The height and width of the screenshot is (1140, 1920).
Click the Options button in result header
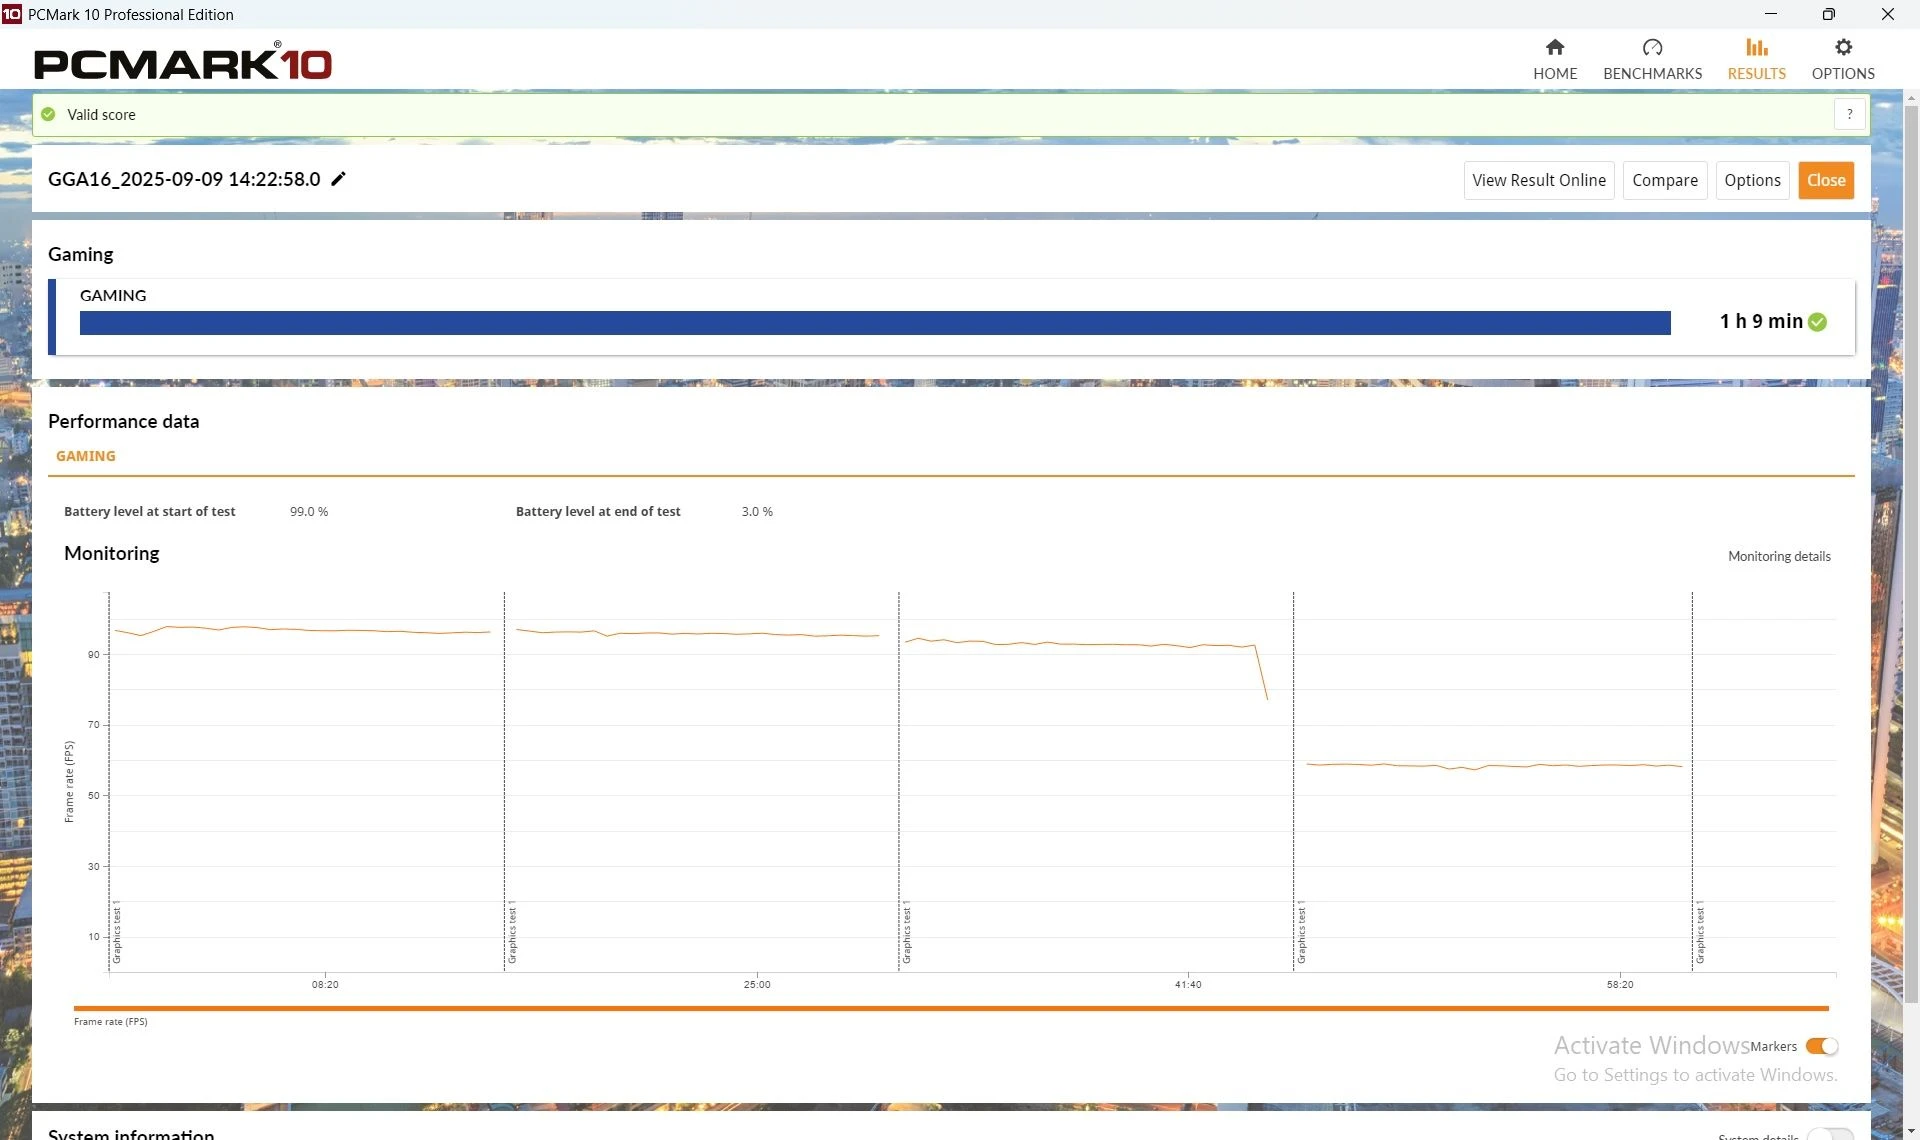coord(1752,180)
